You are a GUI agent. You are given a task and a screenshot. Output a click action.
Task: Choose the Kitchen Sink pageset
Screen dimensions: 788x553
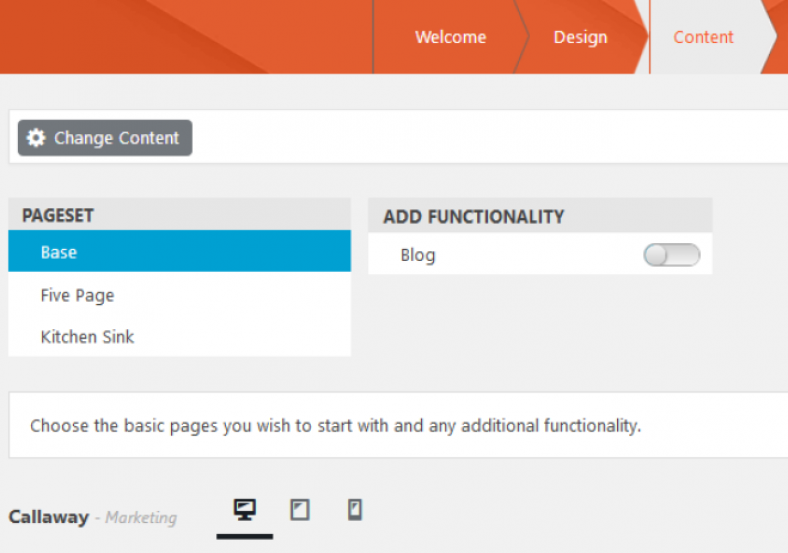pyautogui.click(x=179, y=336)
